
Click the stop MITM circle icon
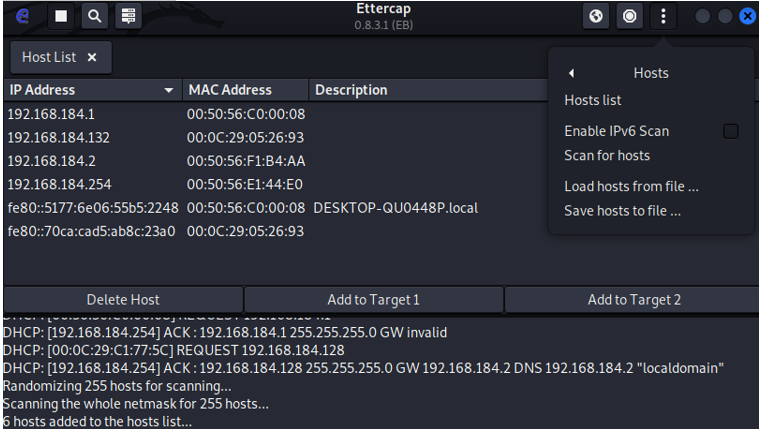[629, 16]
